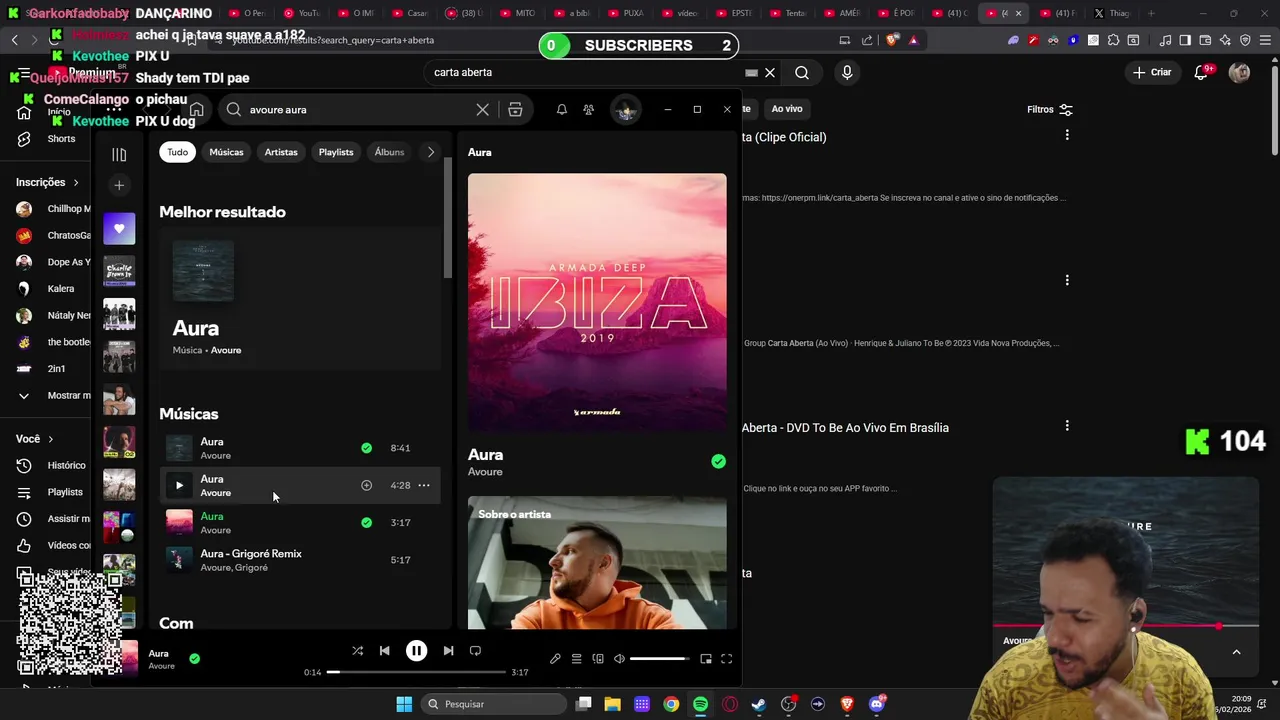This screenshot has width=1280, height=720.
Task: Start YouTube voice search microphone
Action: tap(847, 72)
